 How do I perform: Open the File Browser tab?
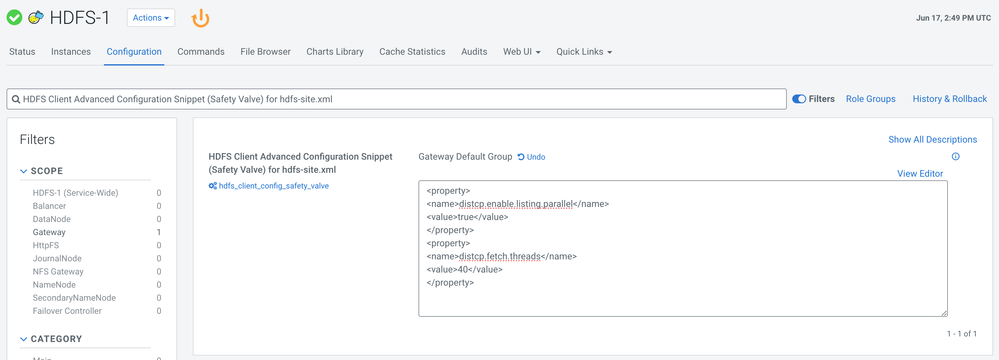coord(266,52)
